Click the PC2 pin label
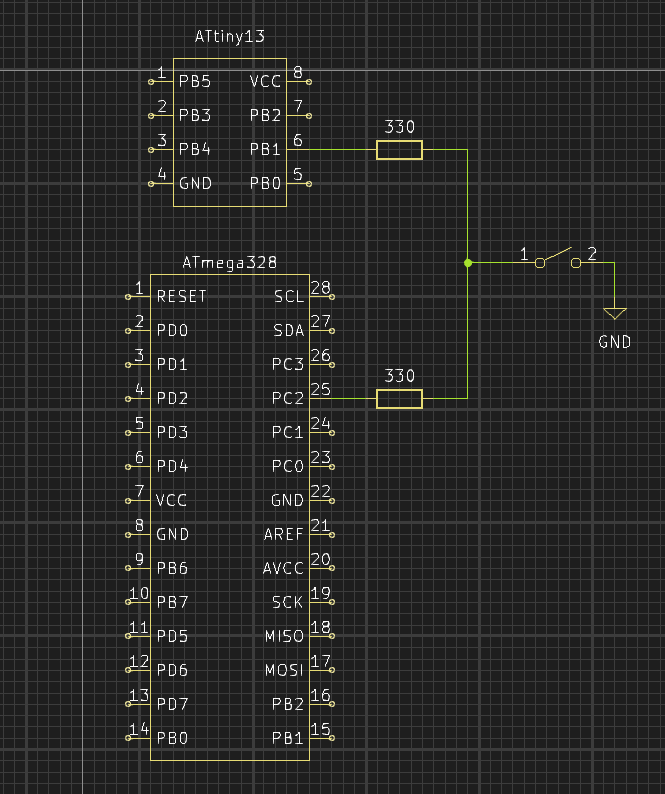 pos(288,398)
